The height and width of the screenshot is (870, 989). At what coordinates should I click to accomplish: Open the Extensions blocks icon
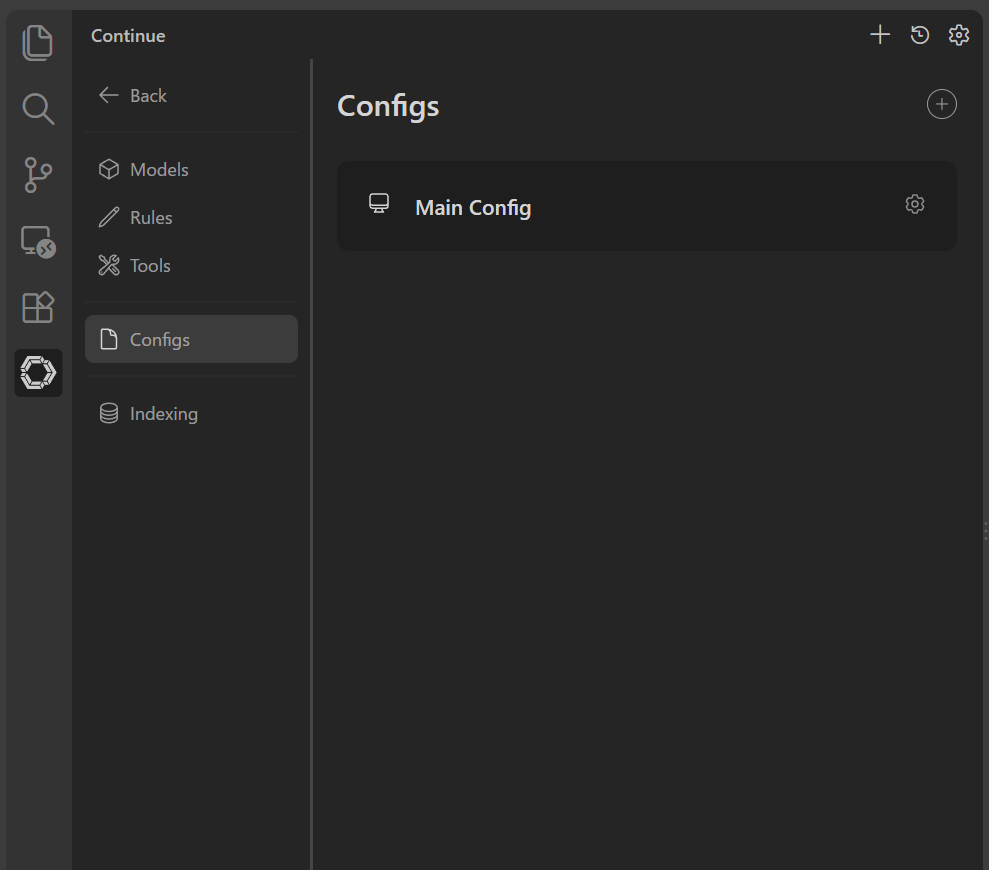38,307
